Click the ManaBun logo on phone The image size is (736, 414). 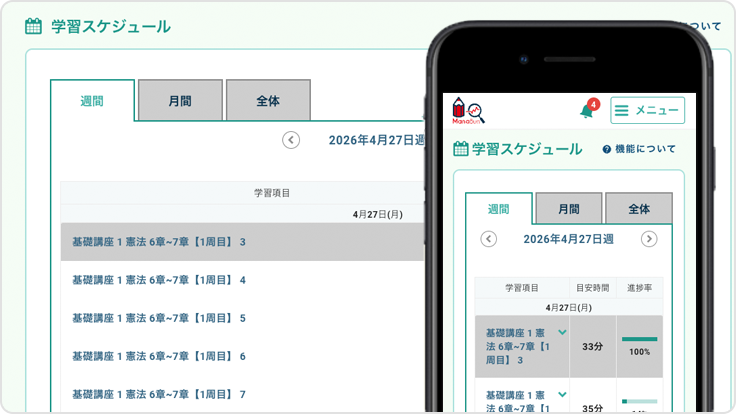pyautogui.click(x=468, y=111)
